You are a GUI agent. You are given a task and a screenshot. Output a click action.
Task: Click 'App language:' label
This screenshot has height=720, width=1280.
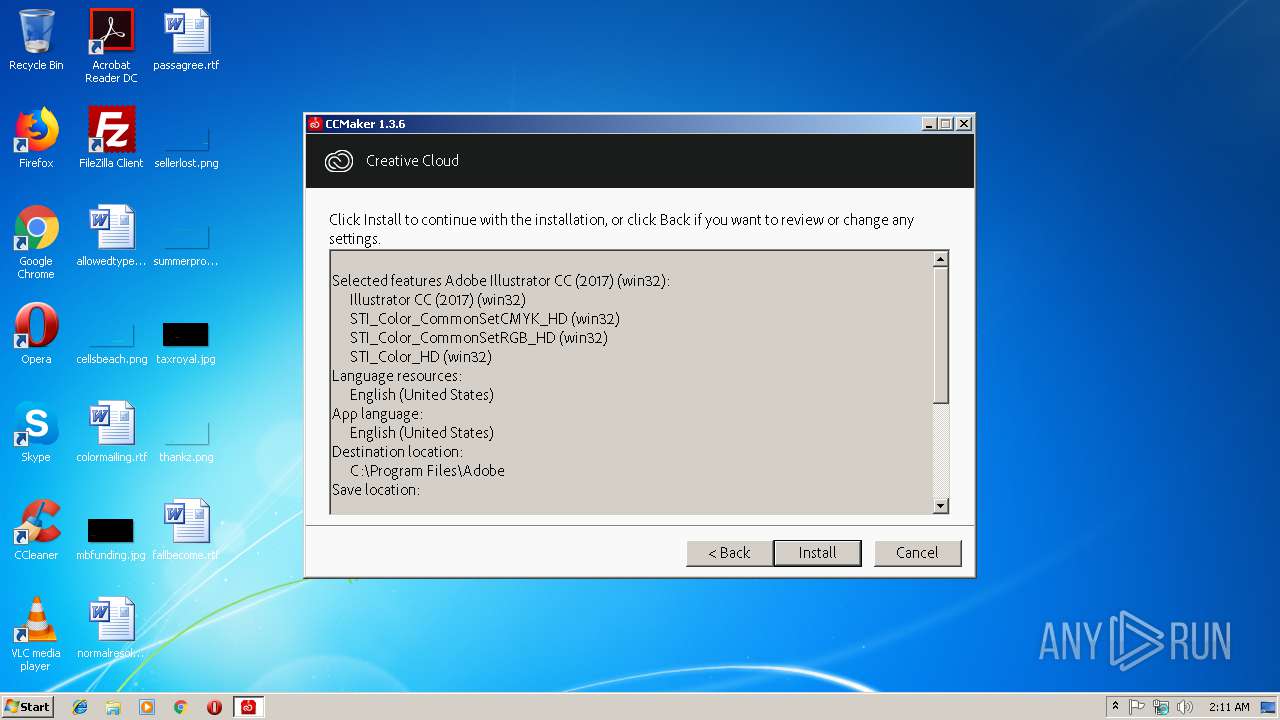tap(377, 413)
